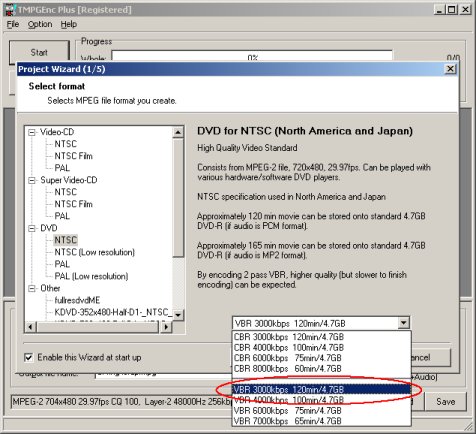This screenshot has width=476, height=434.
Task: Toggle Enable this Wizard at start up
Action: pyautogui.click(x=29, y=358)
